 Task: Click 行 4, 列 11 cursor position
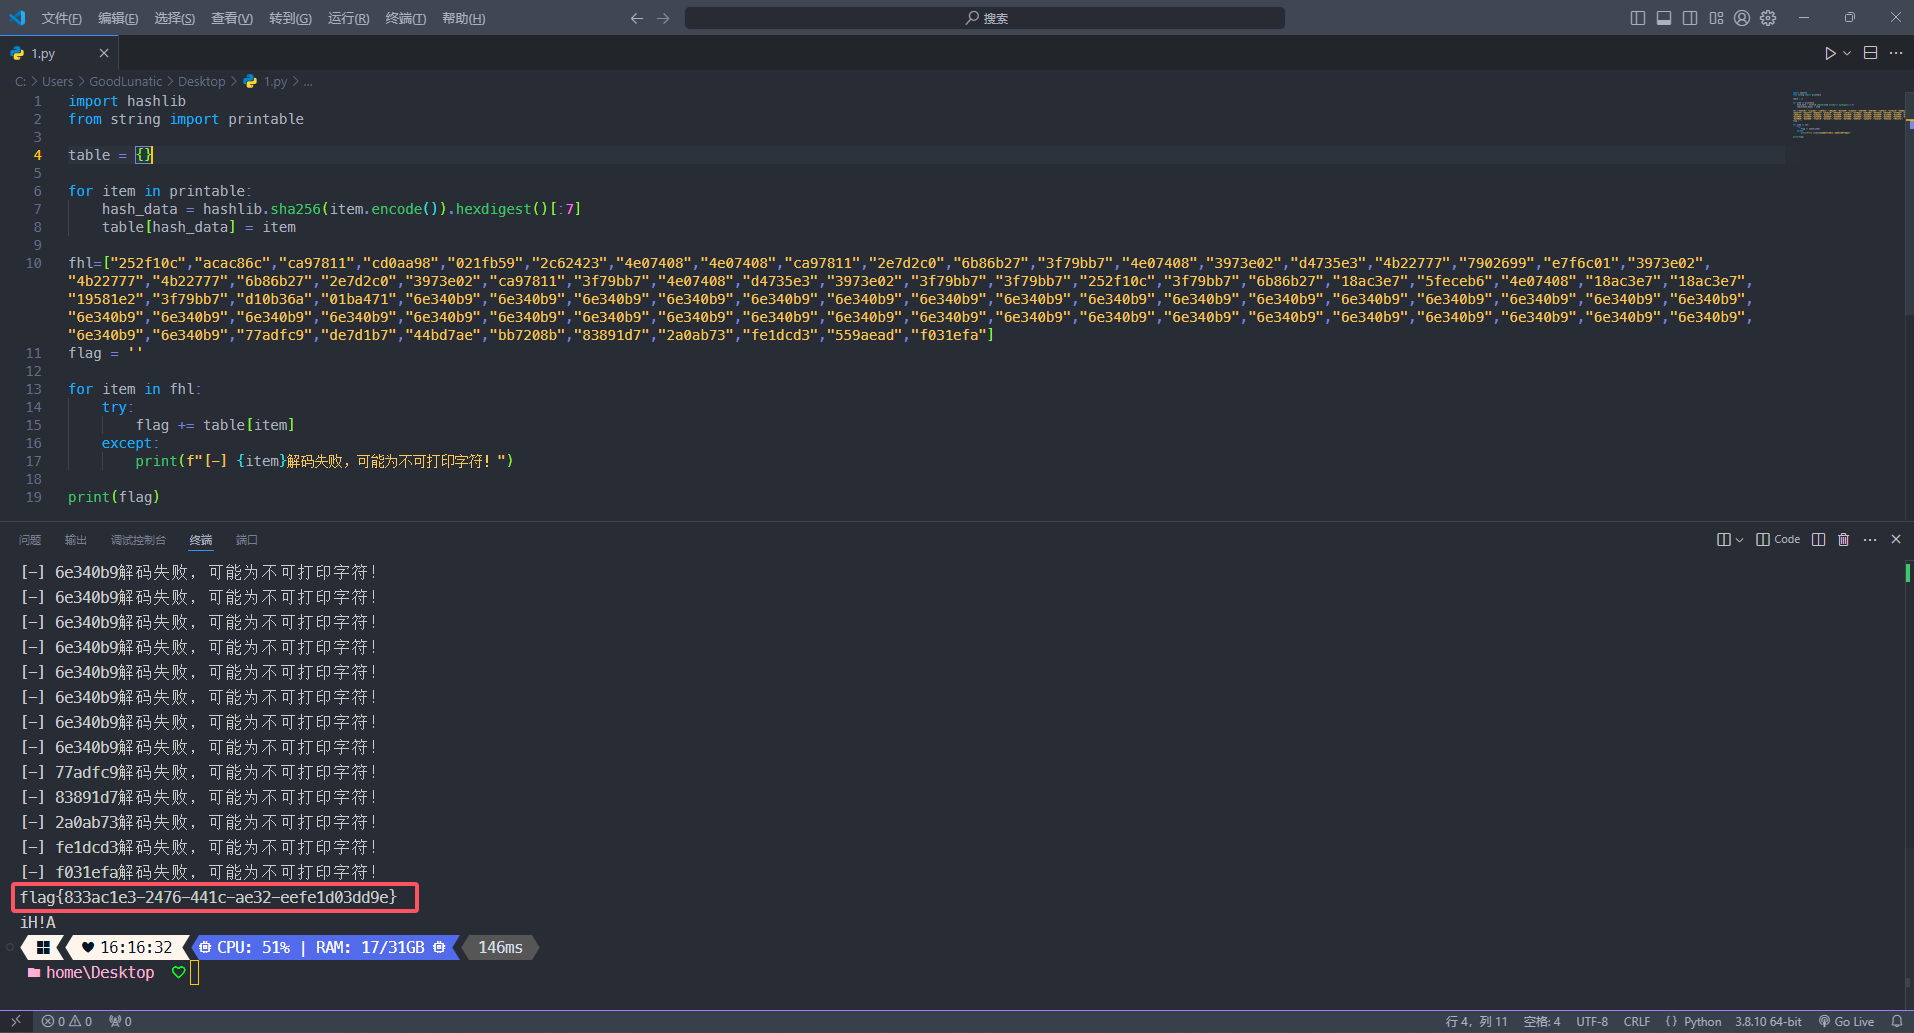coord(1476,1022)
